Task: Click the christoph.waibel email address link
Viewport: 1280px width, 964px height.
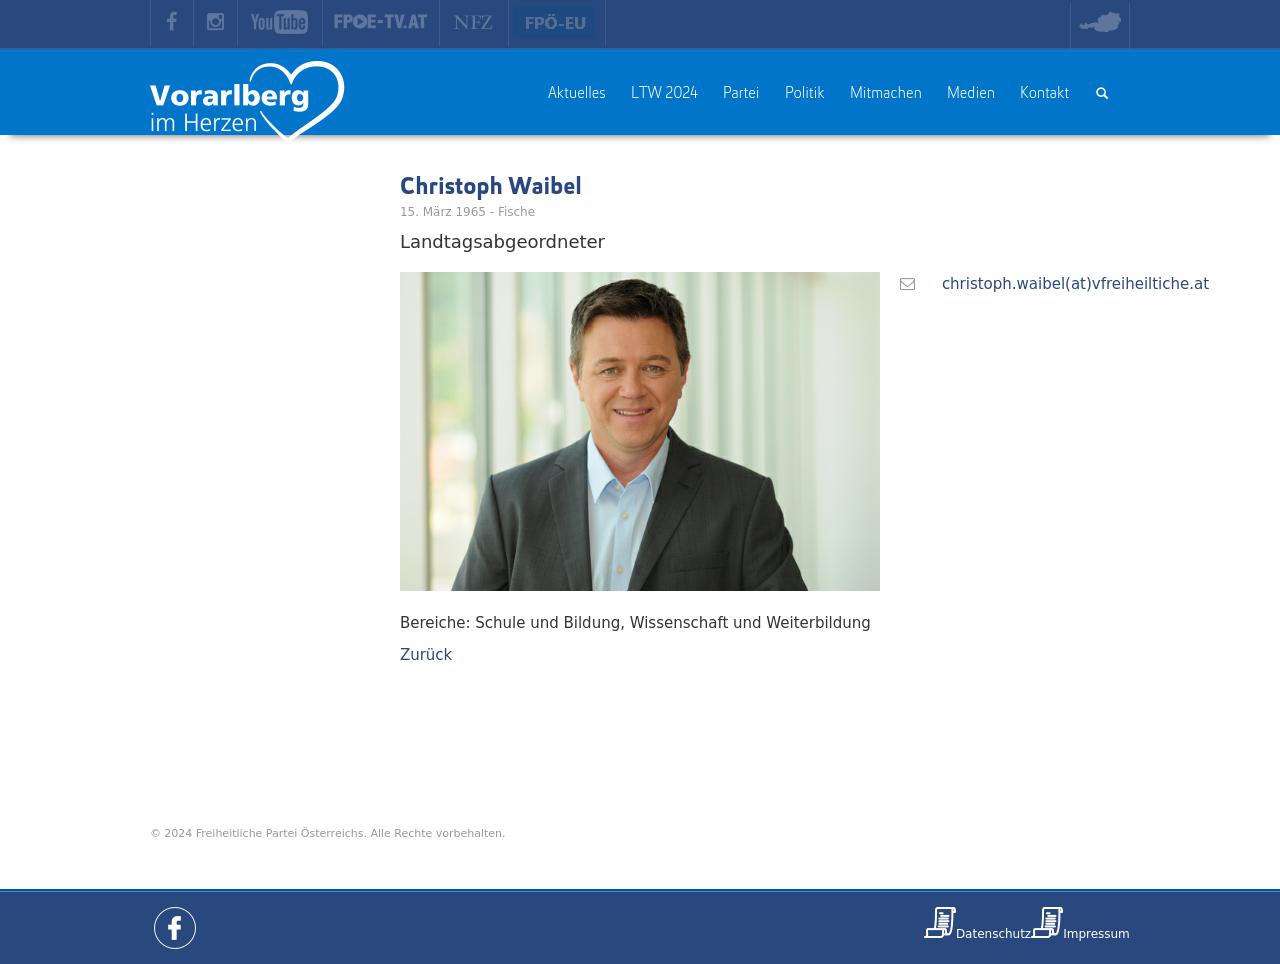Action: coord(1075,284)
